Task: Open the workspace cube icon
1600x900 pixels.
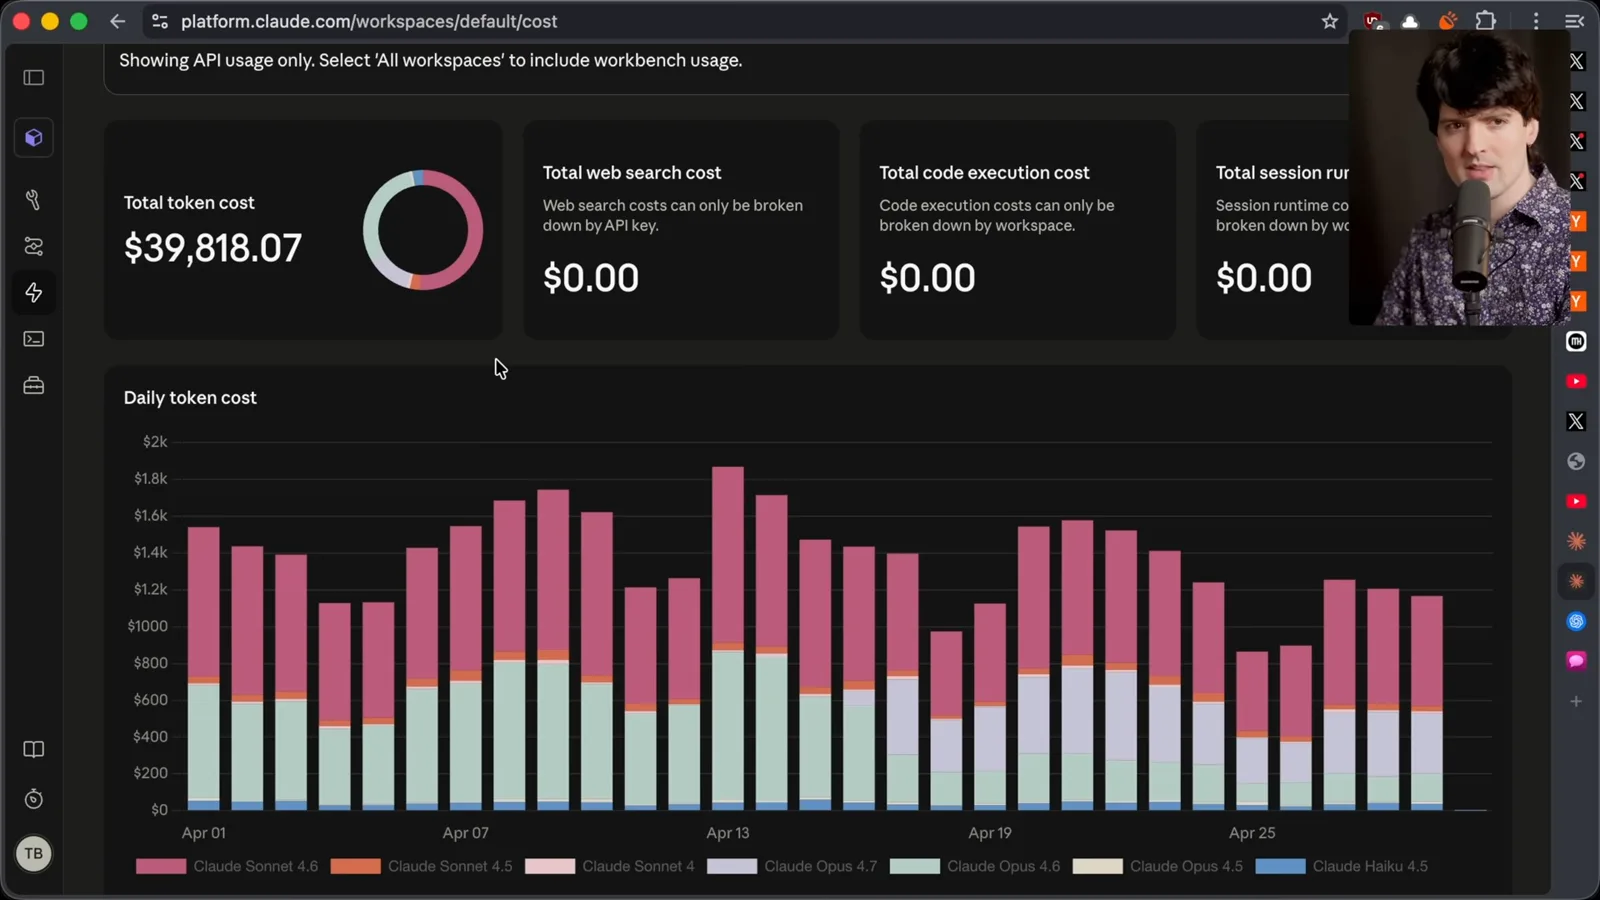Action: pyautogui.click(x=34, y=138)
